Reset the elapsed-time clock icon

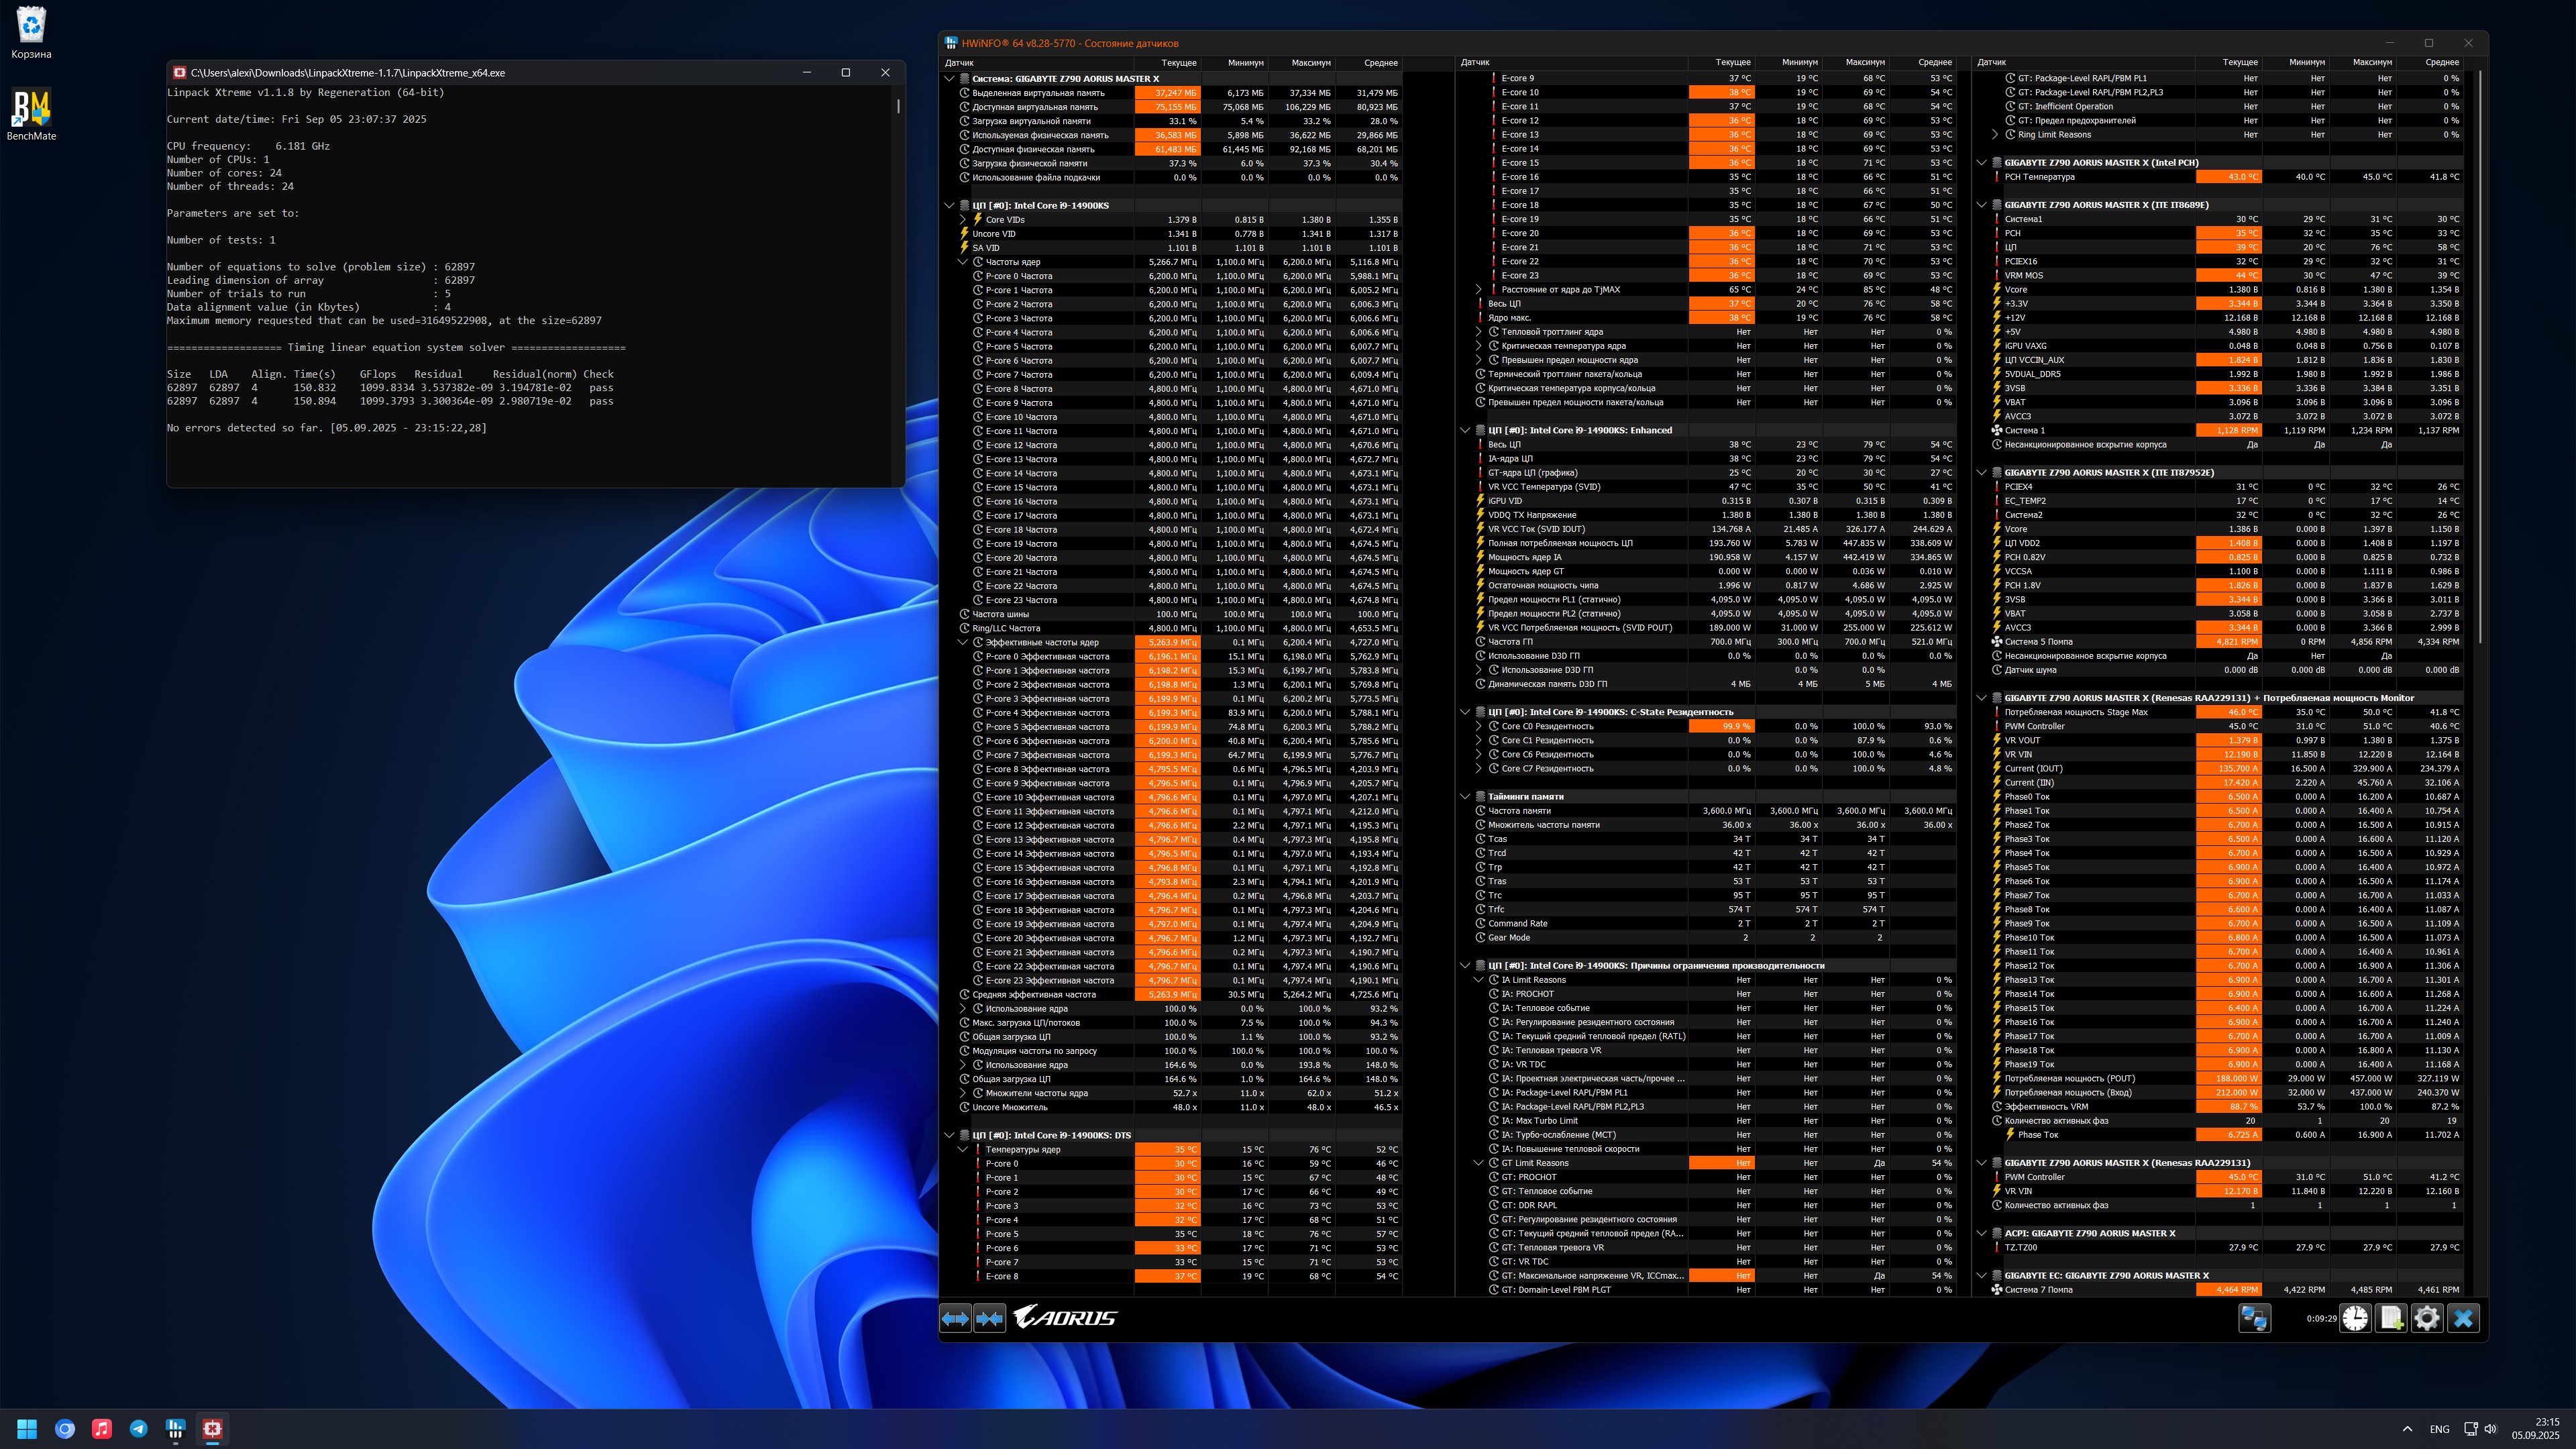click(x=2355, y=1318)
